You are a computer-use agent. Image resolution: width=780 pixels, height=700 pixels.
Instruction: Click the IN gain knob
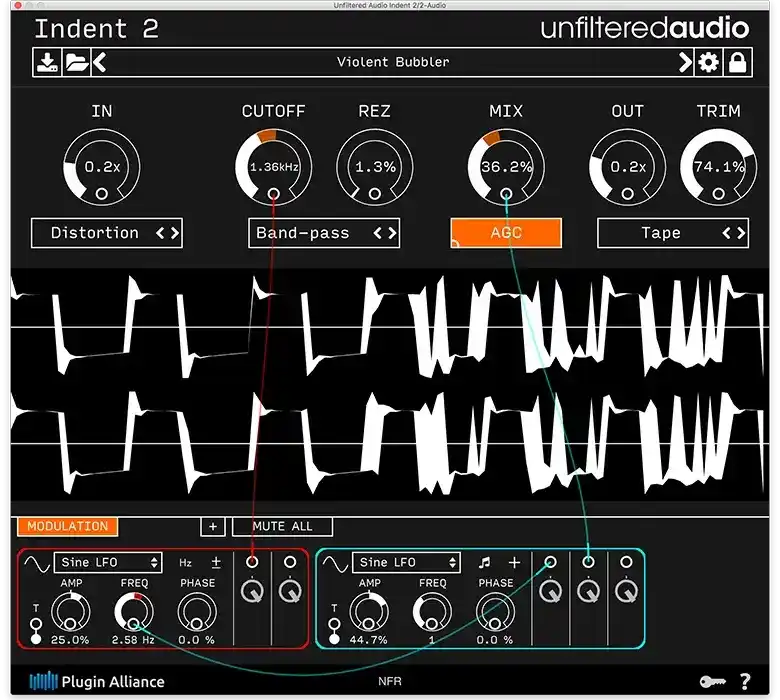102,167
